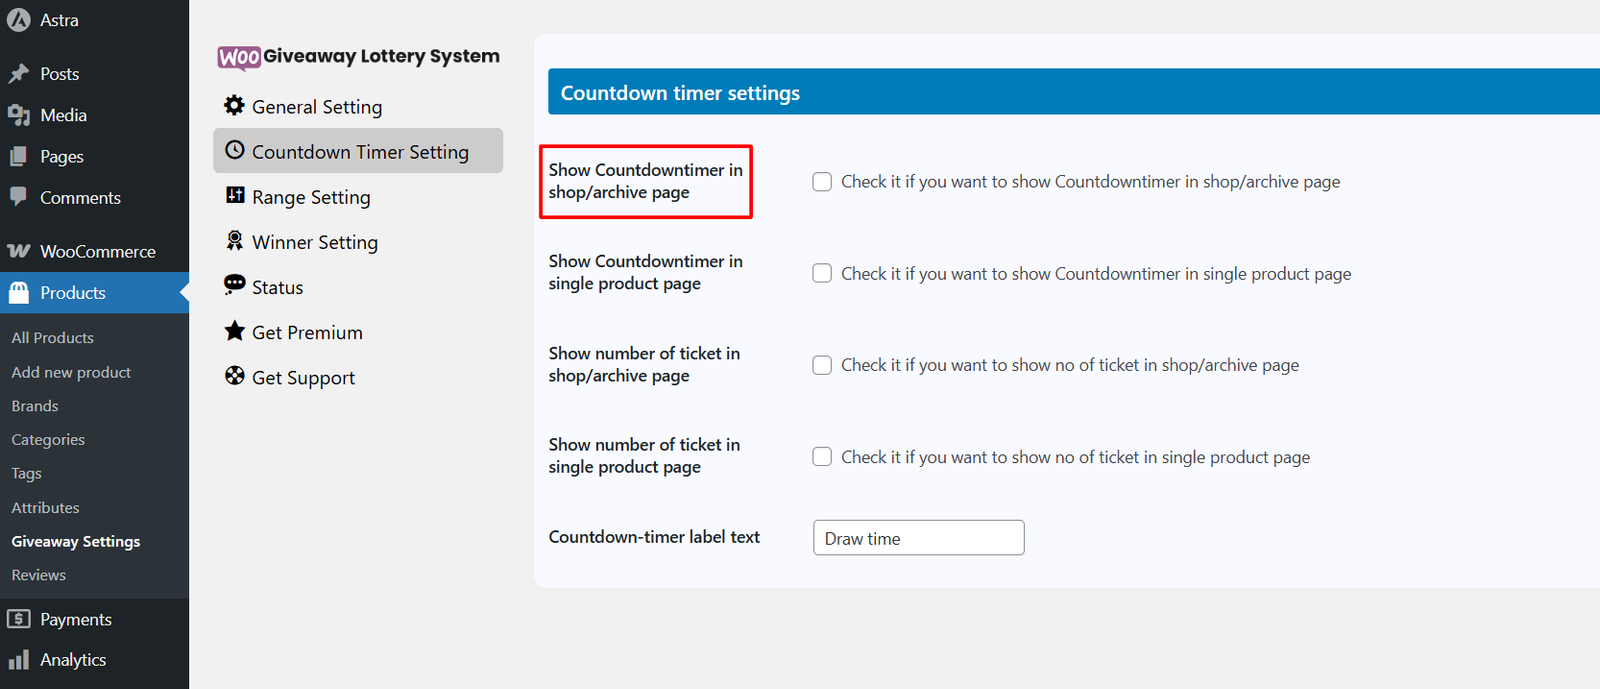
Task: Select the Add new product link
Action: [x=71, y=372]
